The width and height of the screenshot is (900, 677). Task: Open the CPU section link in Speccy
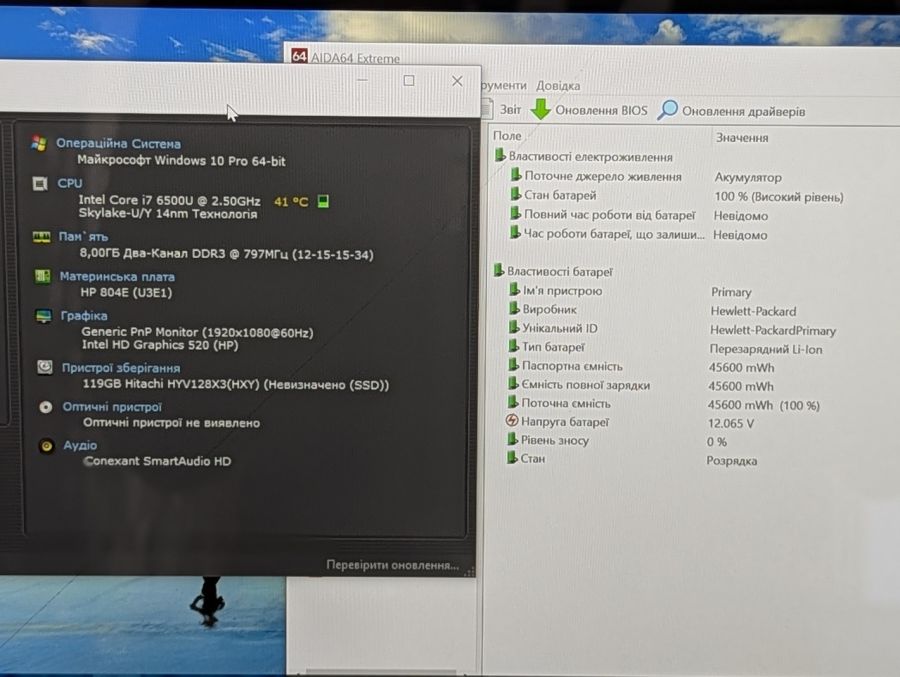tap(69, 183)
